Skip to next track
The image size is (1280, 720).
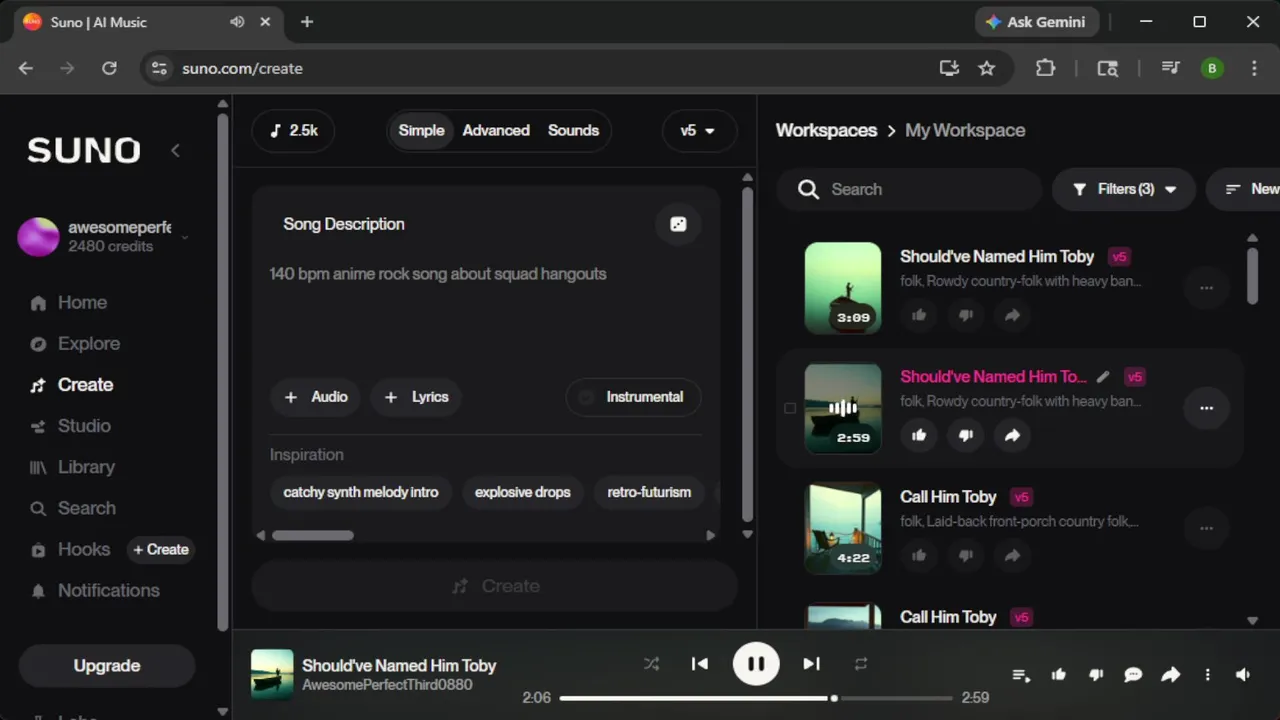click(811, 664)
